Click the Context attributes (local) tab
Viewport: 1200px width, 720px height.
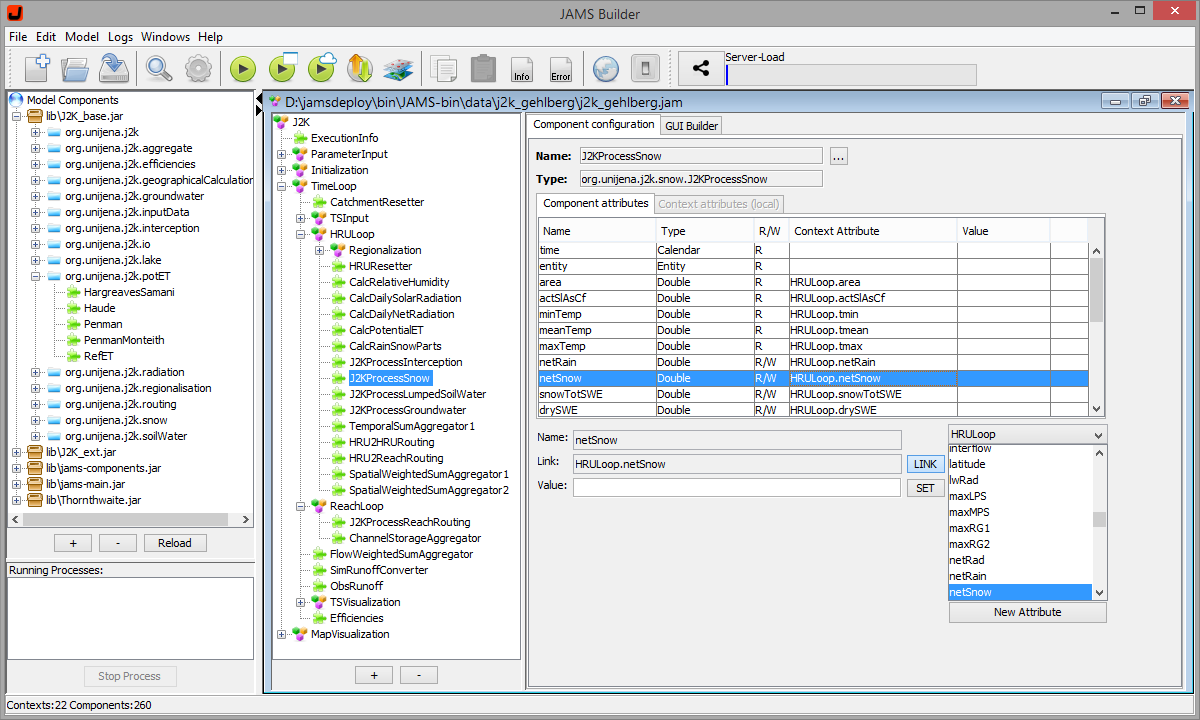click(719, 204)
